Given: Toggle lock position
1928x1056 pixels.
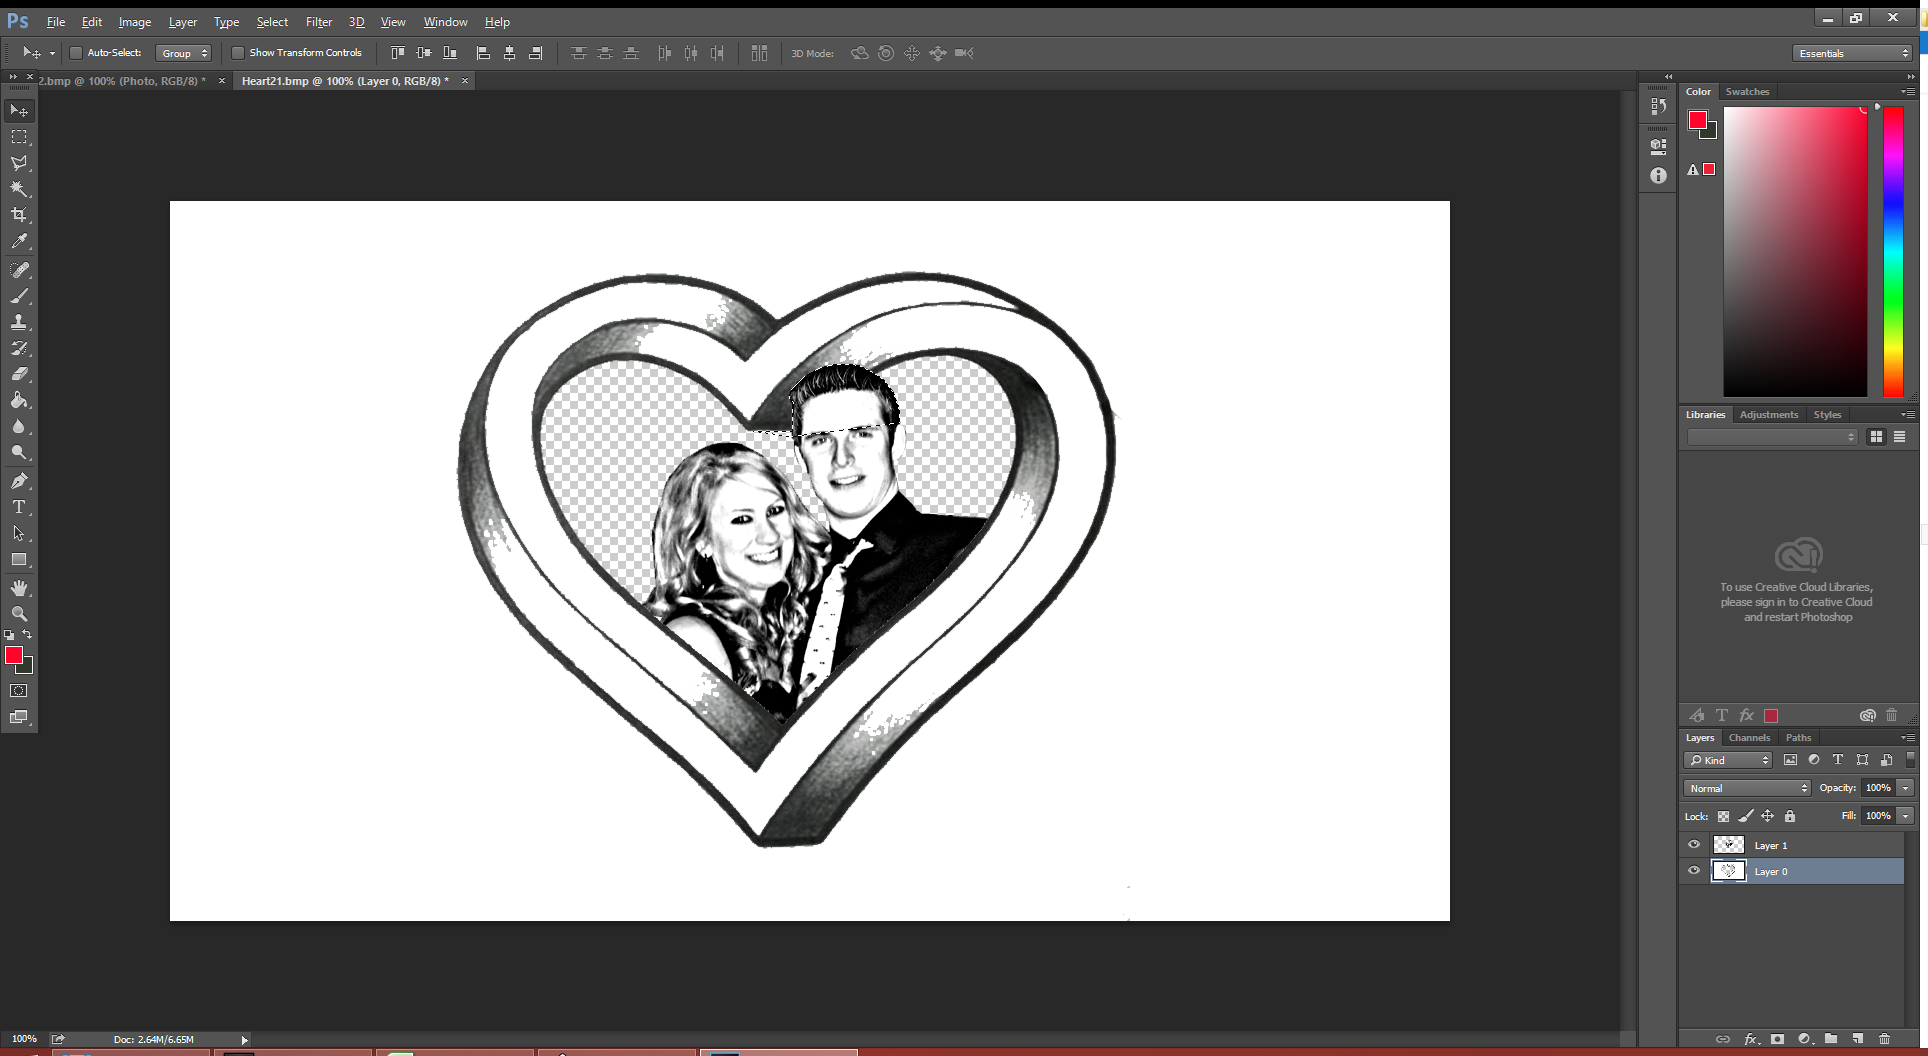Looking at the screenshot, I should [1768, 816].
